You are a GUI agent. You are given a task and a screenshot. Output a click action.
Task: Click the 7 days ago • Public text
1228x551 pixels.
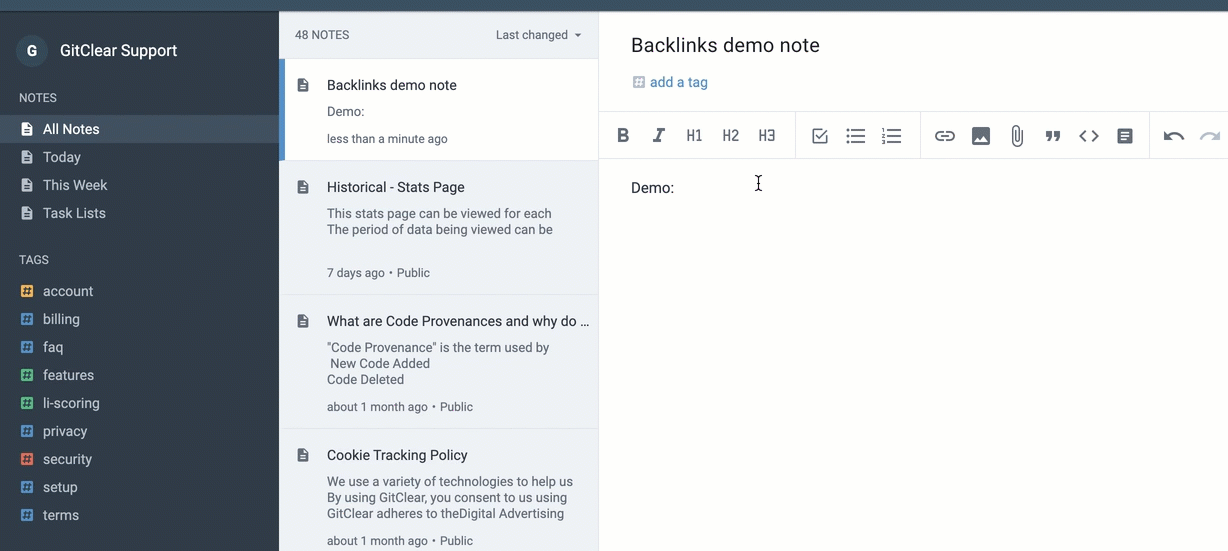pyautogui.click(x=378, y=273)
